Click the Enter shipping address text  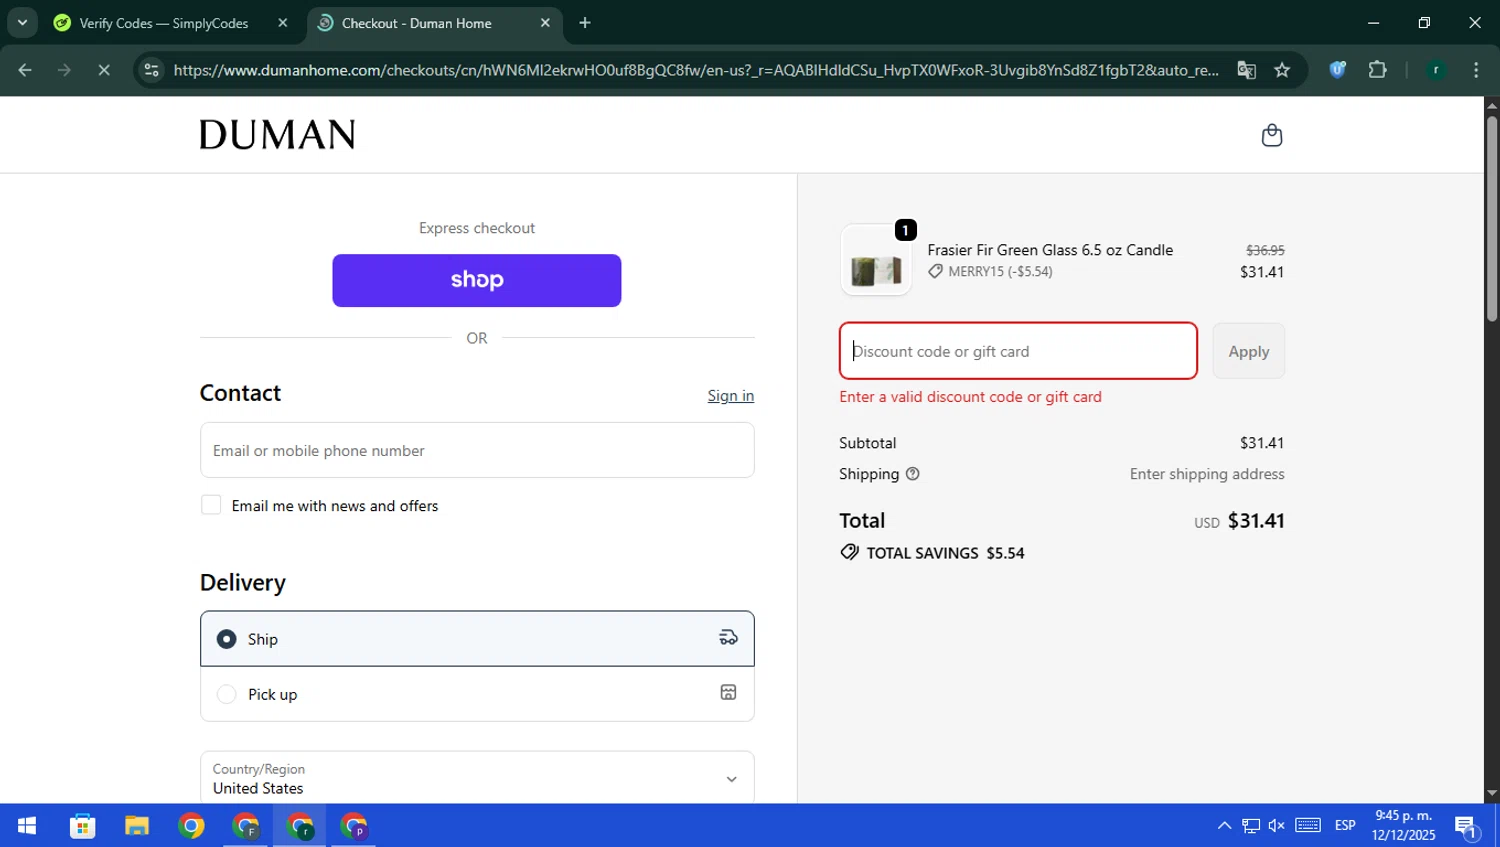[x=1207, y=474]
